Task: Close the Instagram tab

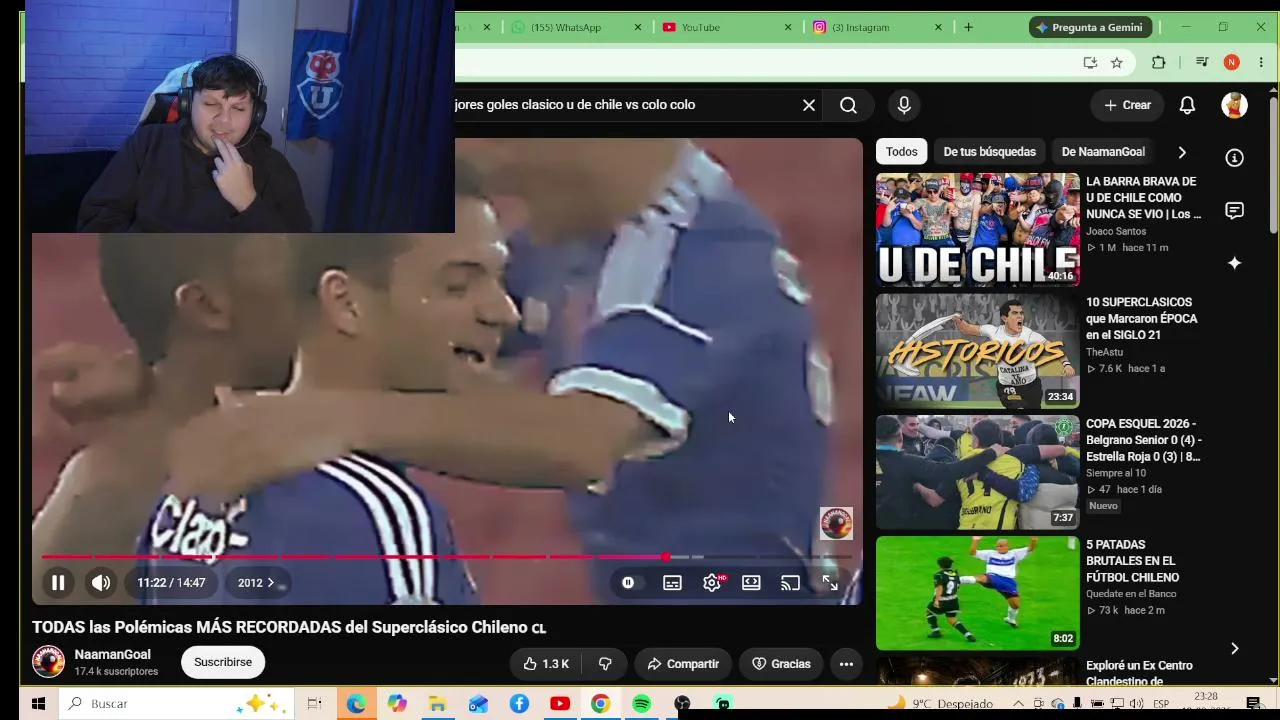Action: click(939, 27)
